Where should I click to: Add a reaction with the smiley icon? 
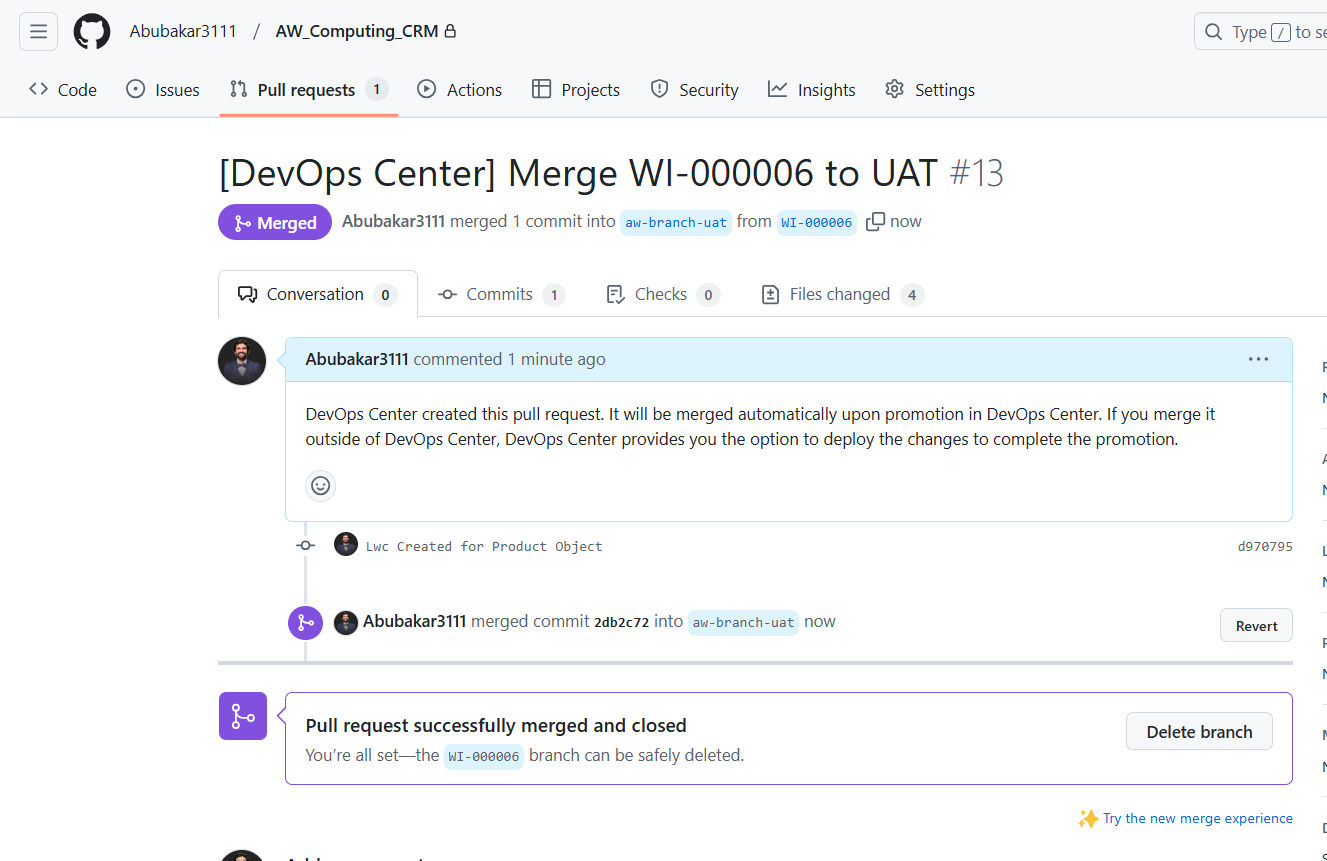pos(320,485)
